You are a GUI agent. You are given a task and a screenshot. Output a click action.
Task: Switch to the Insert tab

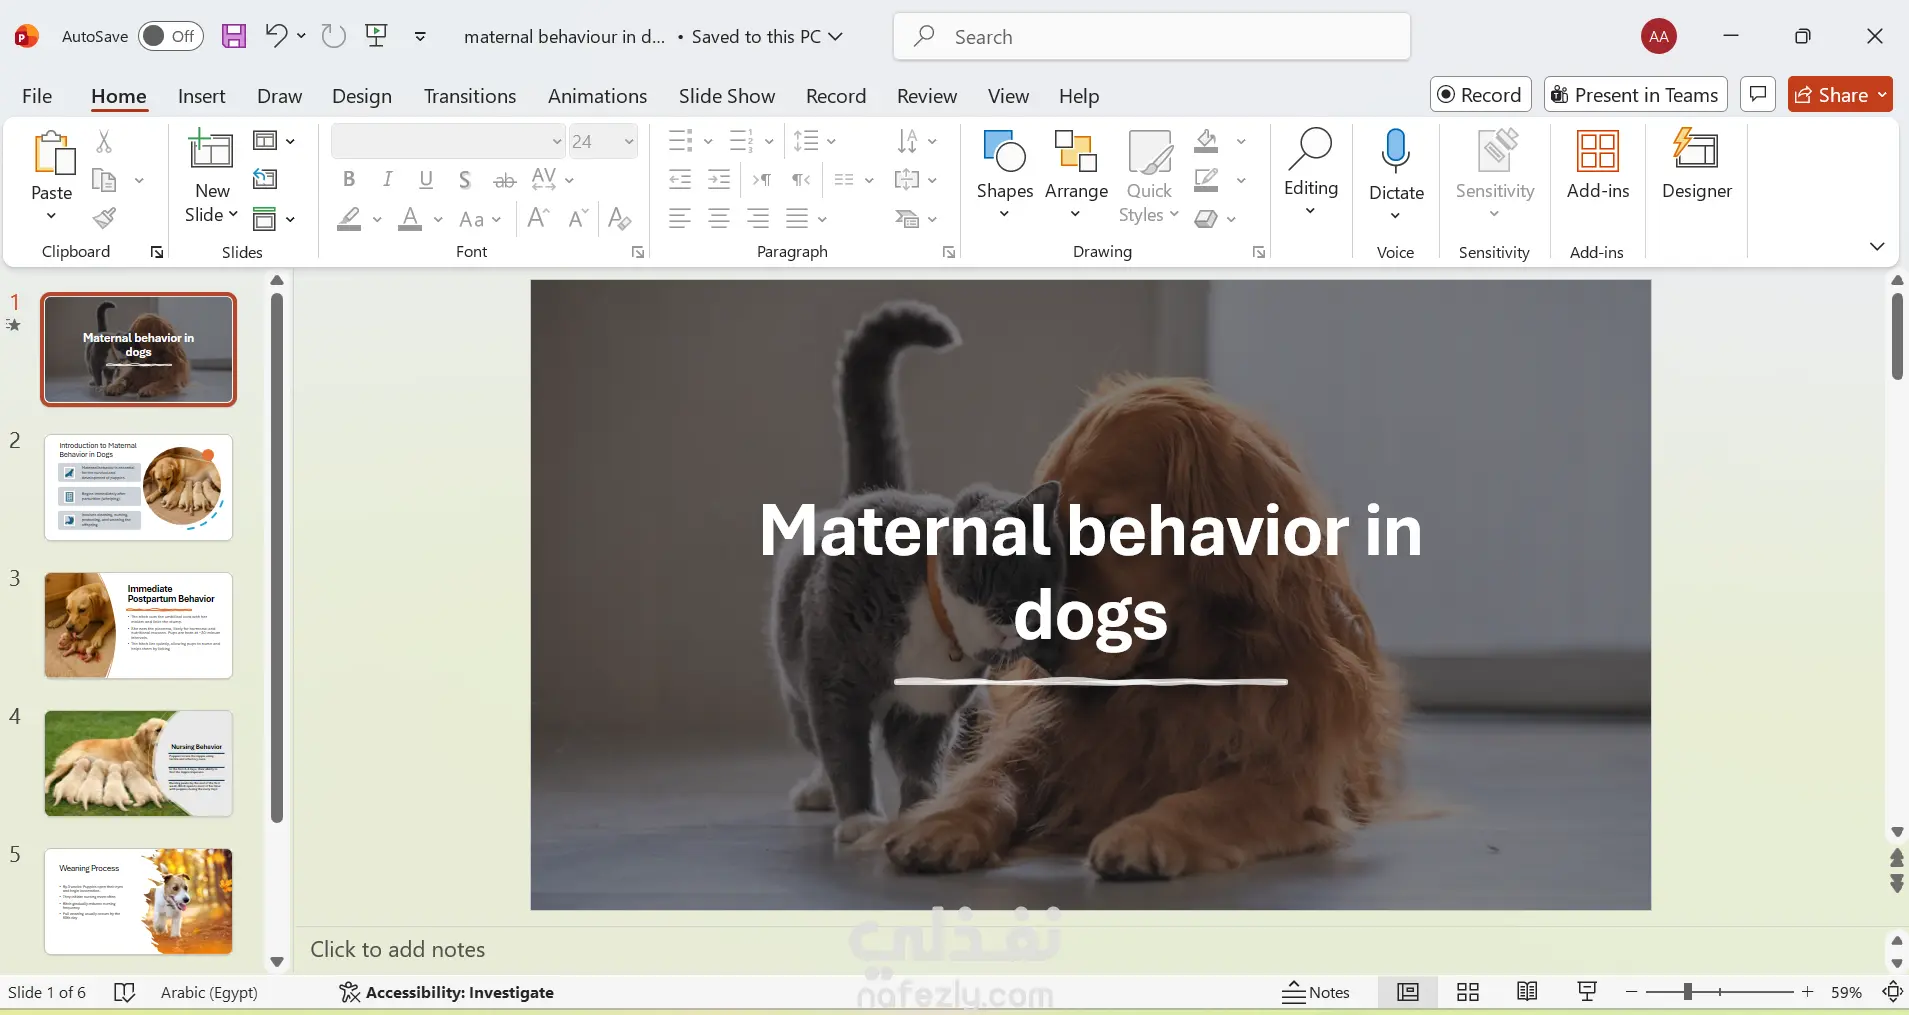[x=202, y=96]
